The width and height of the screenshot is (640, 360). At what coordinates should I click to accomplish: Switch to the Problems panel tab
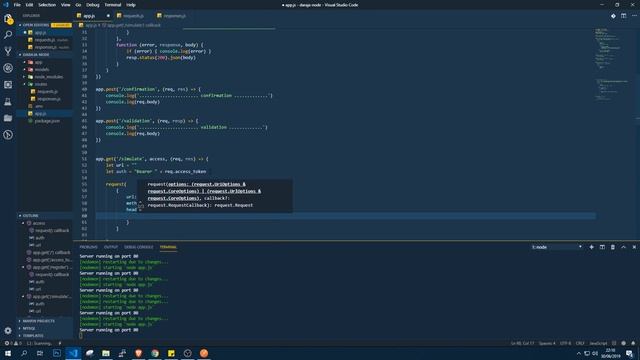(x=89, y=247)
